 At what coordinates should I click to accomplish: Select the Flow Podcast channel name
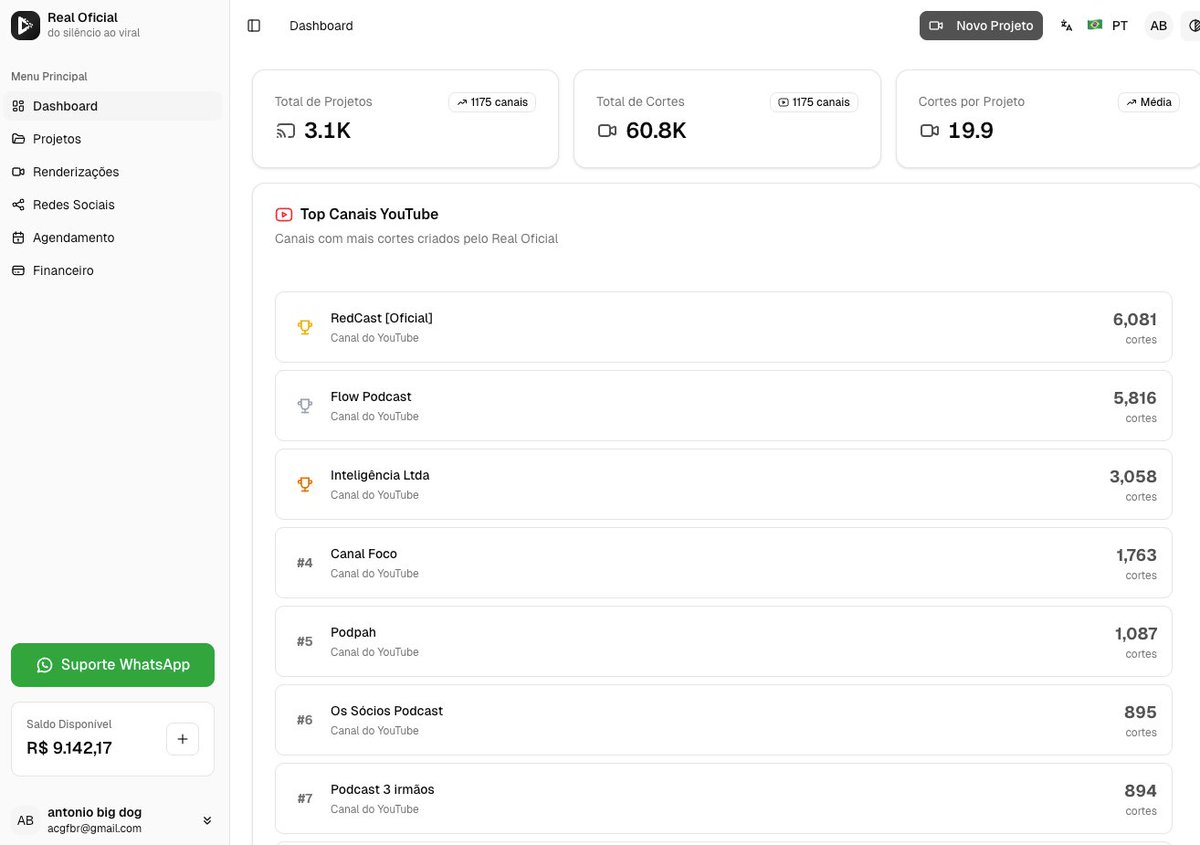[371, 397]
